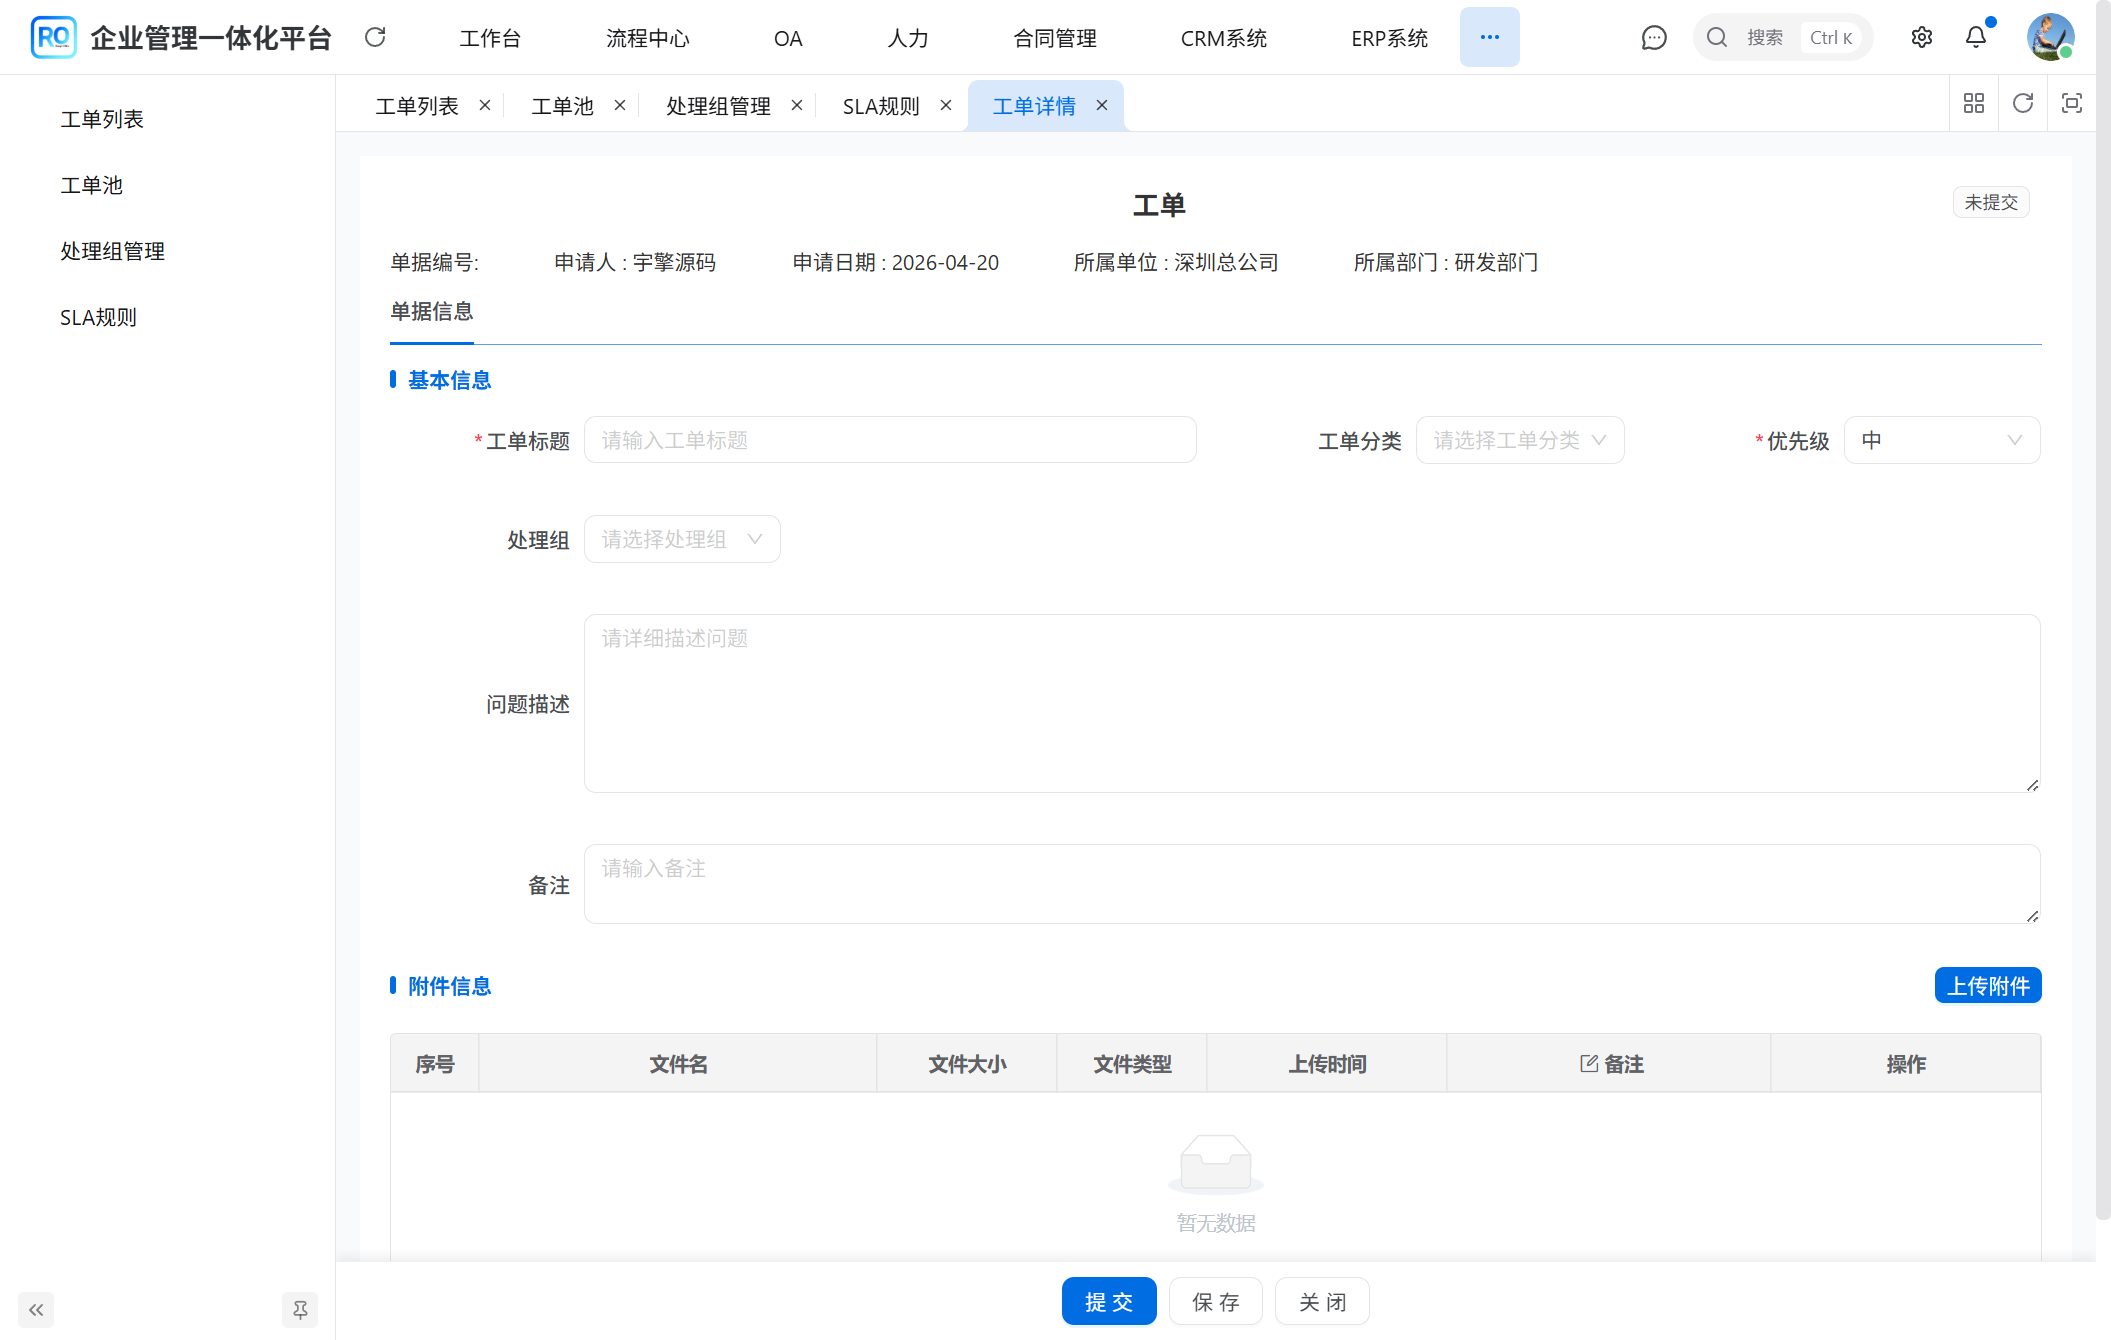
Task: Expand the 工单分类 dropdown
Action: click(1519, 441)
